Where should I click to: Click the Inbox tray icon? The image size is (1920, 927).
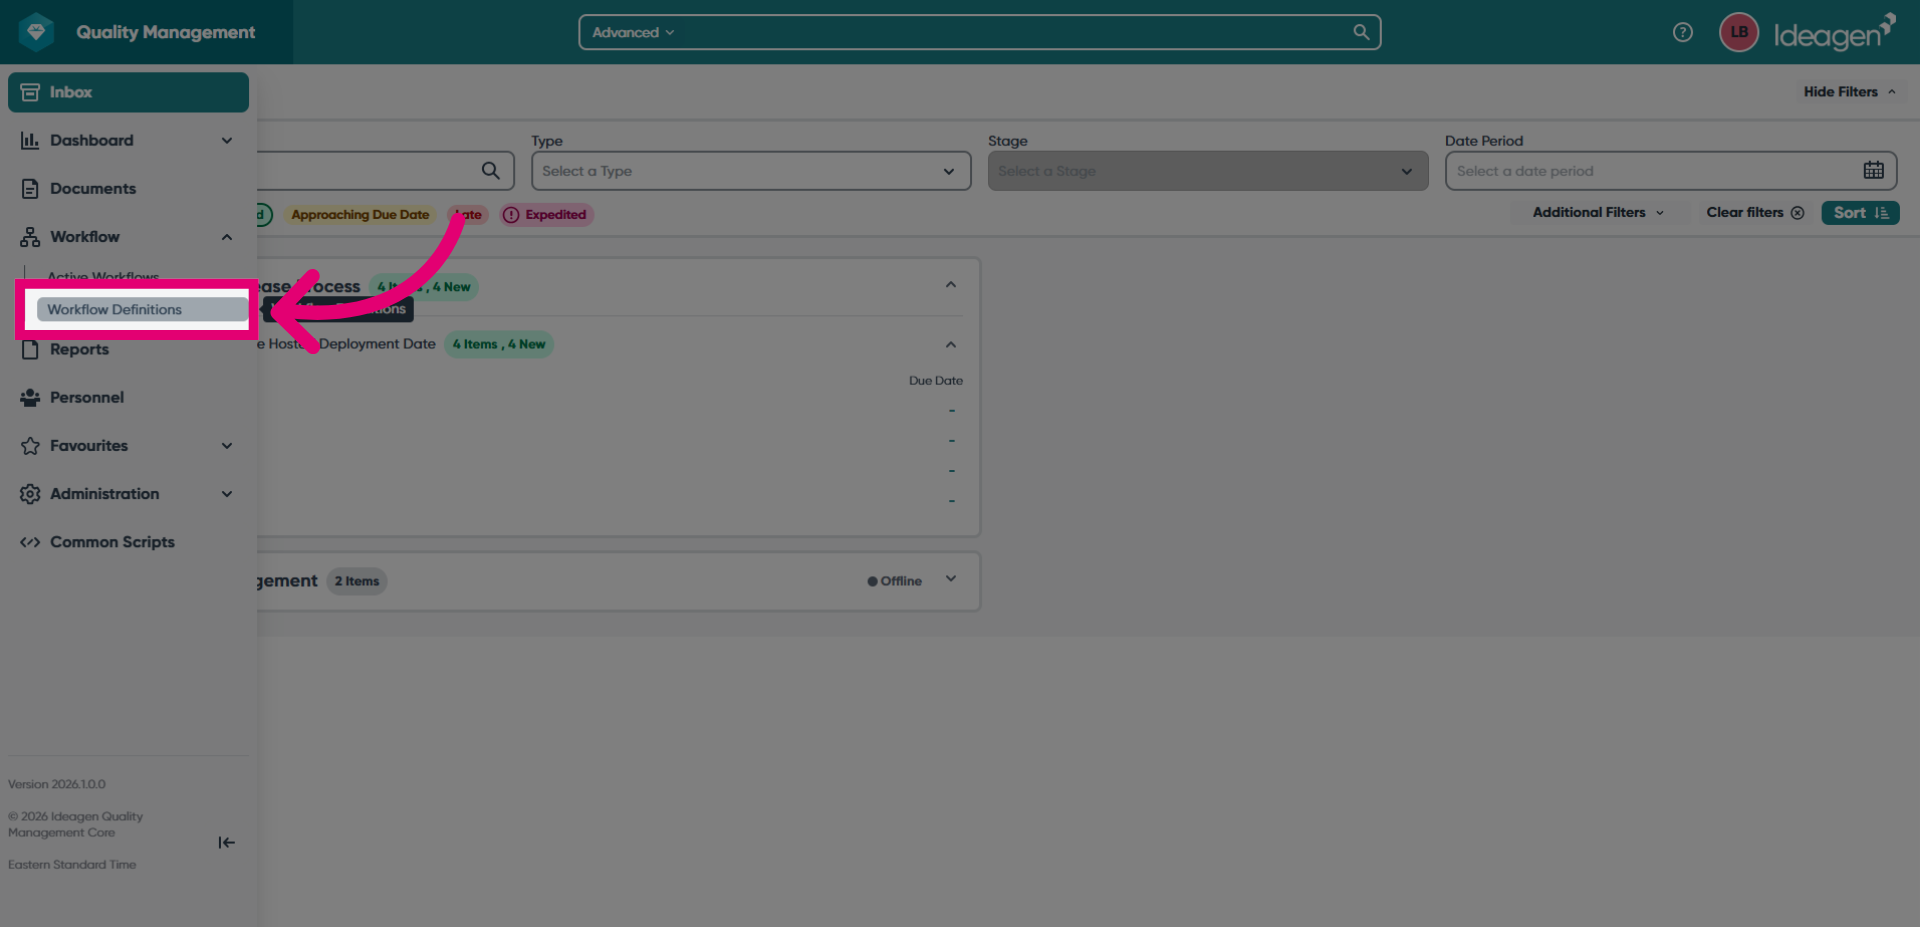pyautogui.click(x=30, y=92)
